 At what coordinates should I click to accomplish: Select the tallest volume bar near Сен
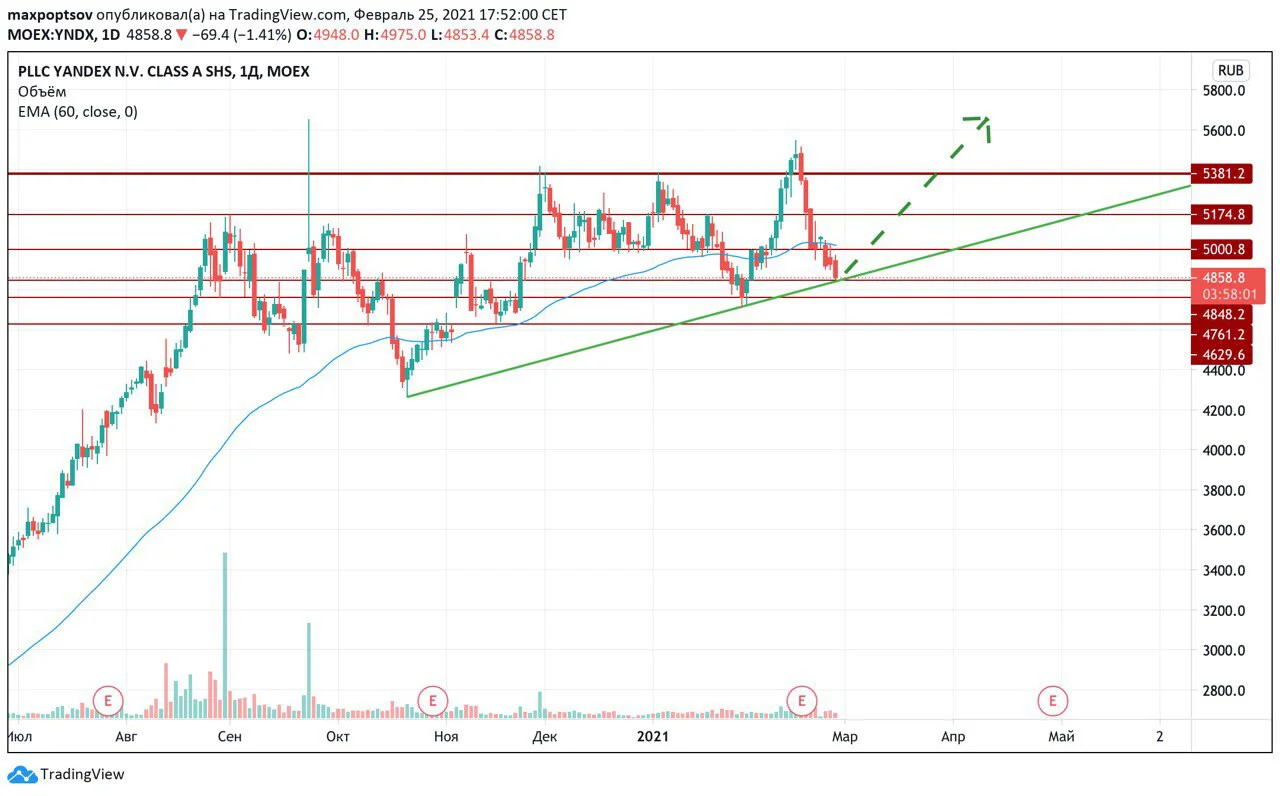click(225, 635)
